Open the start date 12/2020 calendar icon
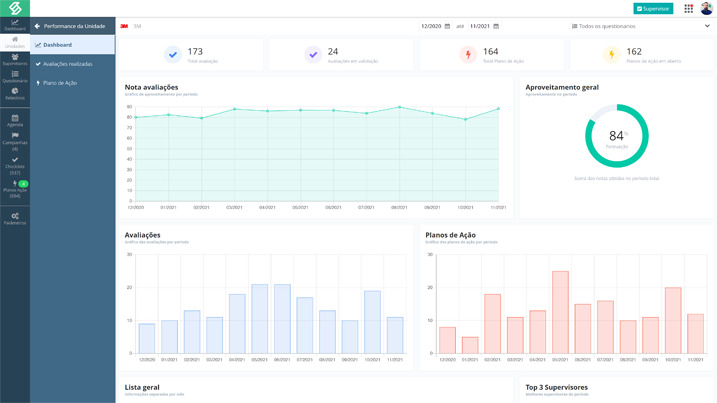The height and width of the screenshot is (403, 717). click(447, 26)
